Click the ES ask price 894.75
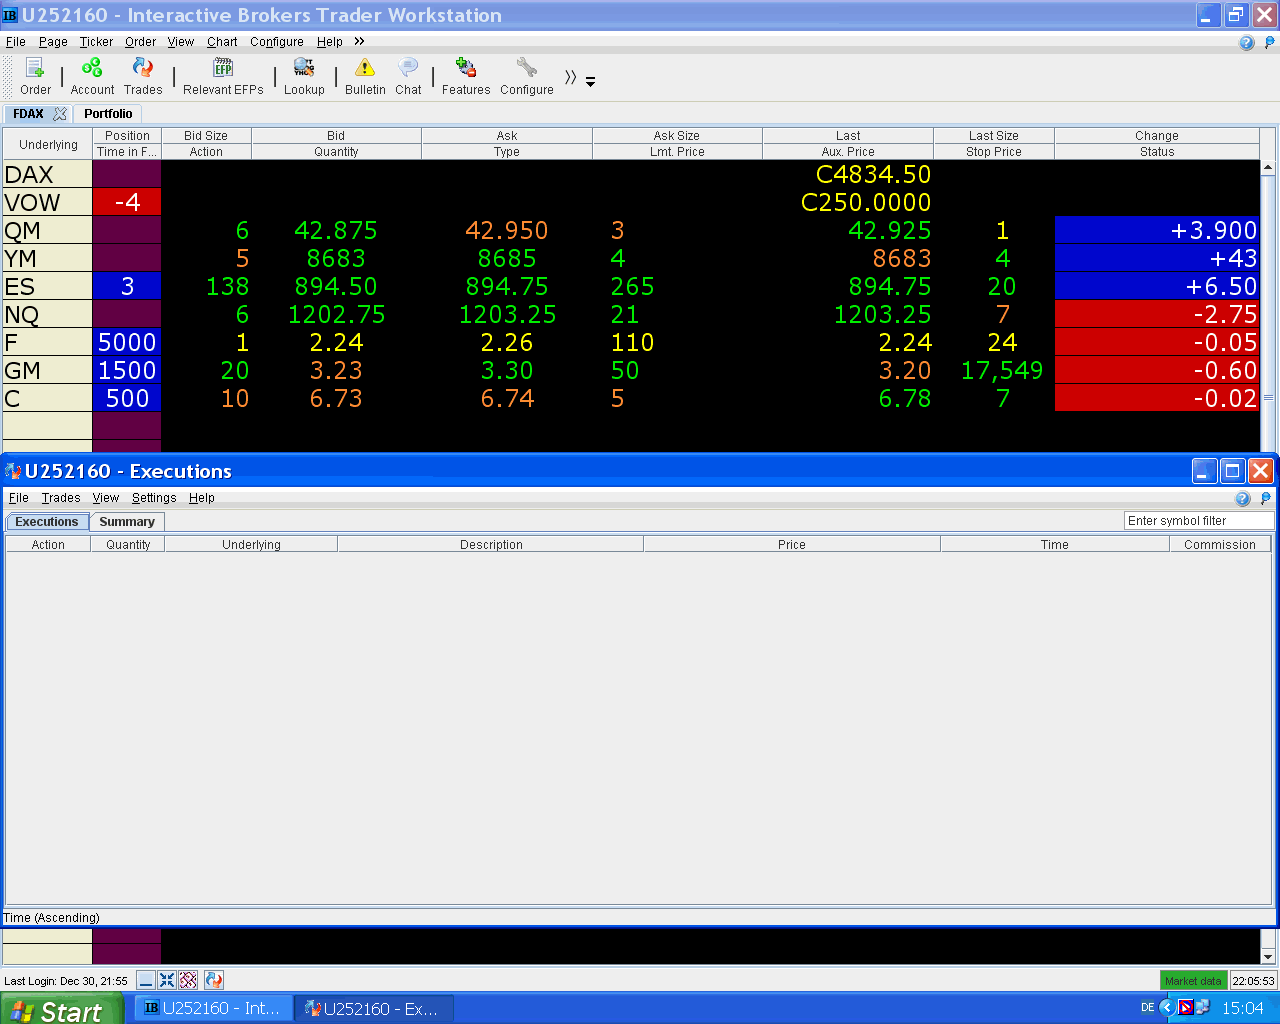This screenshot has width=1280, height=1024. (x=507, y=286)
